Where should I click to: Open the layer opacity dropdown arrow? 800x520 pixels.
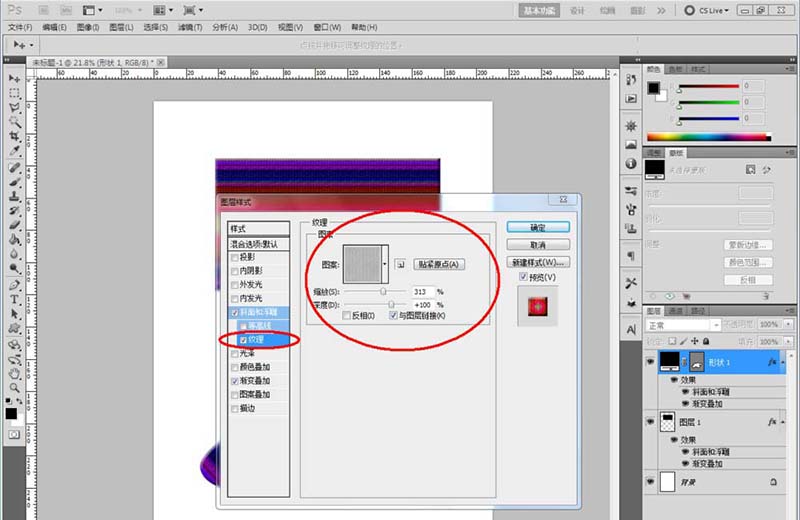(789, 325)
